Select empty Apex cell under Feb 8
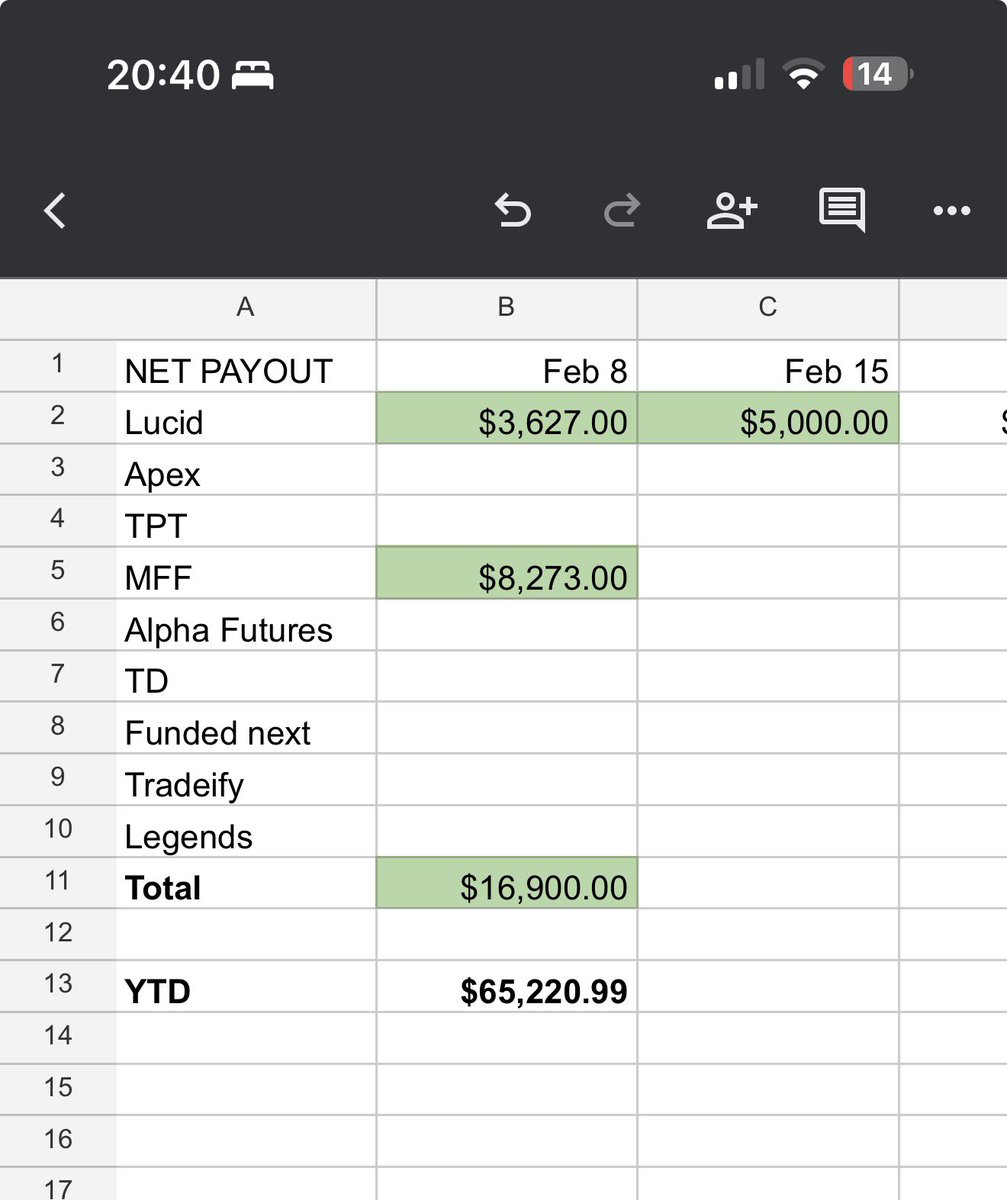Viewport: 1007px width, 1200px height. (x=507, y=470)
